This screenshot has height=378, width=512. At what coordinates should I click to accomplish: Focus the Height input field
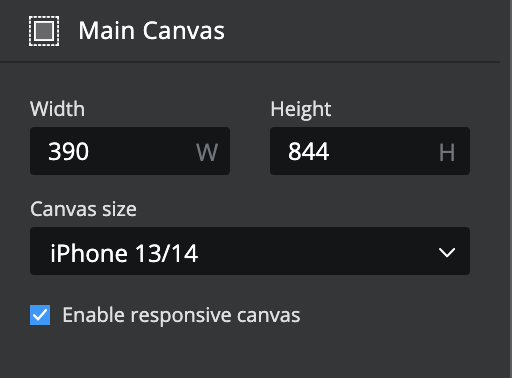pos(370,151)
